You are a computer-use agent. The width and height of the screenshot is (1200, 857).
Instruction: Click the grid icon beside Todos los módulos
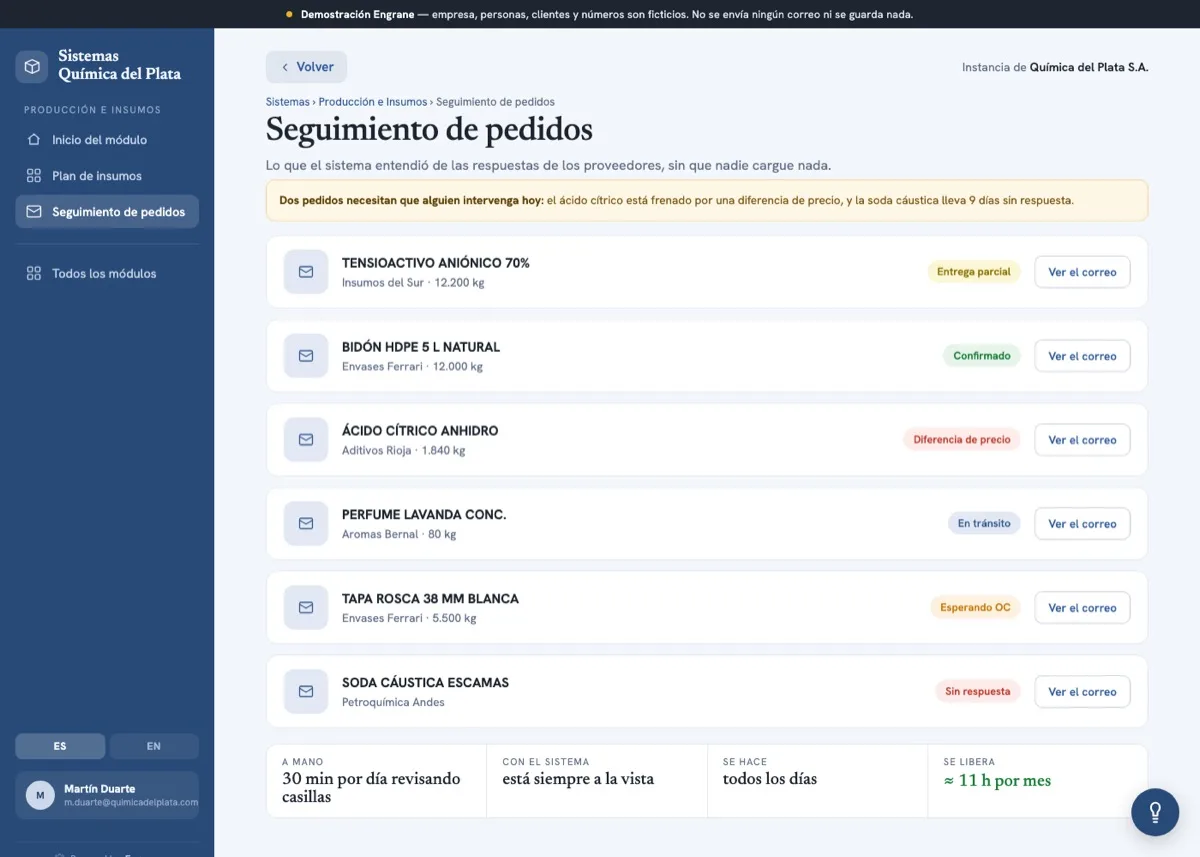34,273
